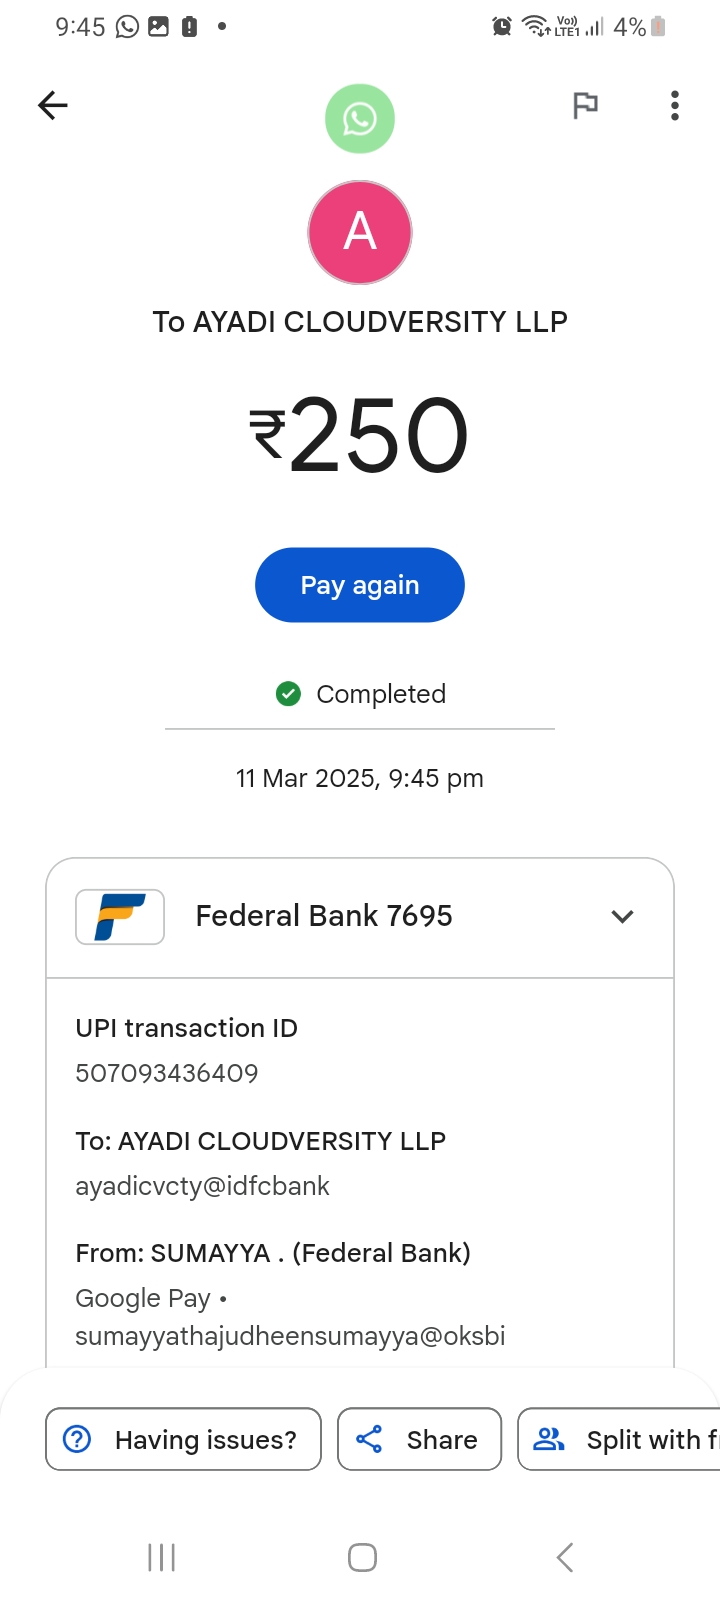Tap the UPI transaction ID number
The image size is (720, 1600).
[x=167, y=1073]
